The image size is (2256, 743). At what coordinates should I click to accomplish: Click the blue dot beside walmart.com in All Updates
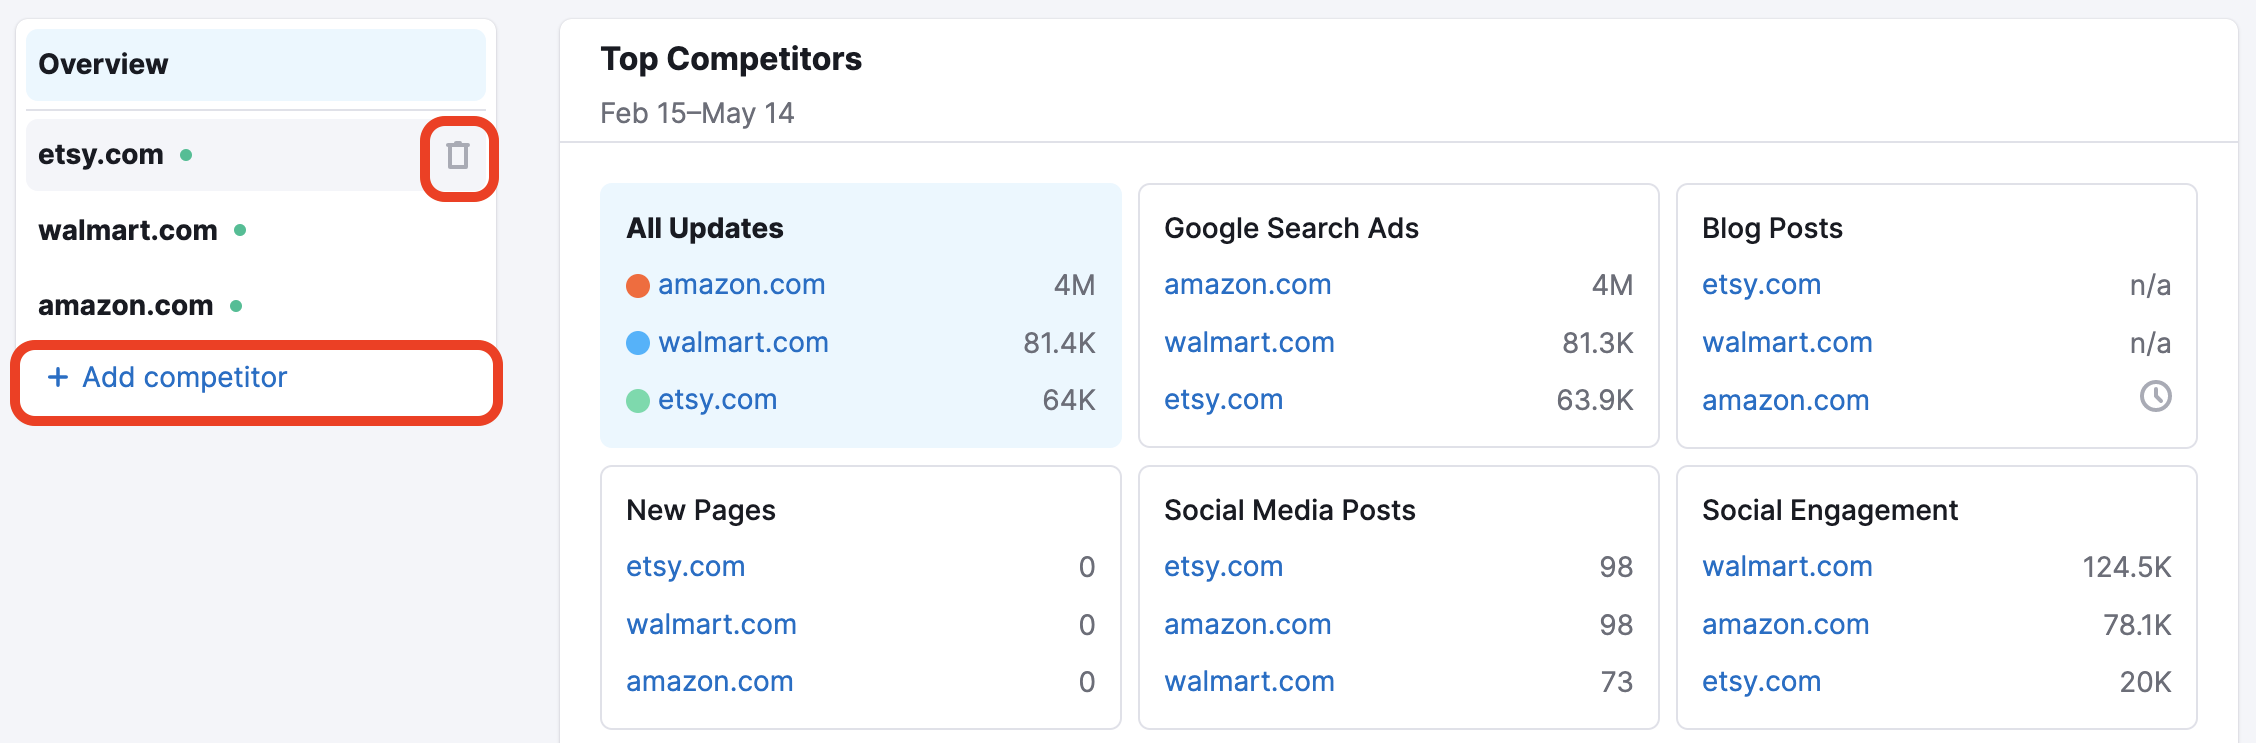point(637,342)
